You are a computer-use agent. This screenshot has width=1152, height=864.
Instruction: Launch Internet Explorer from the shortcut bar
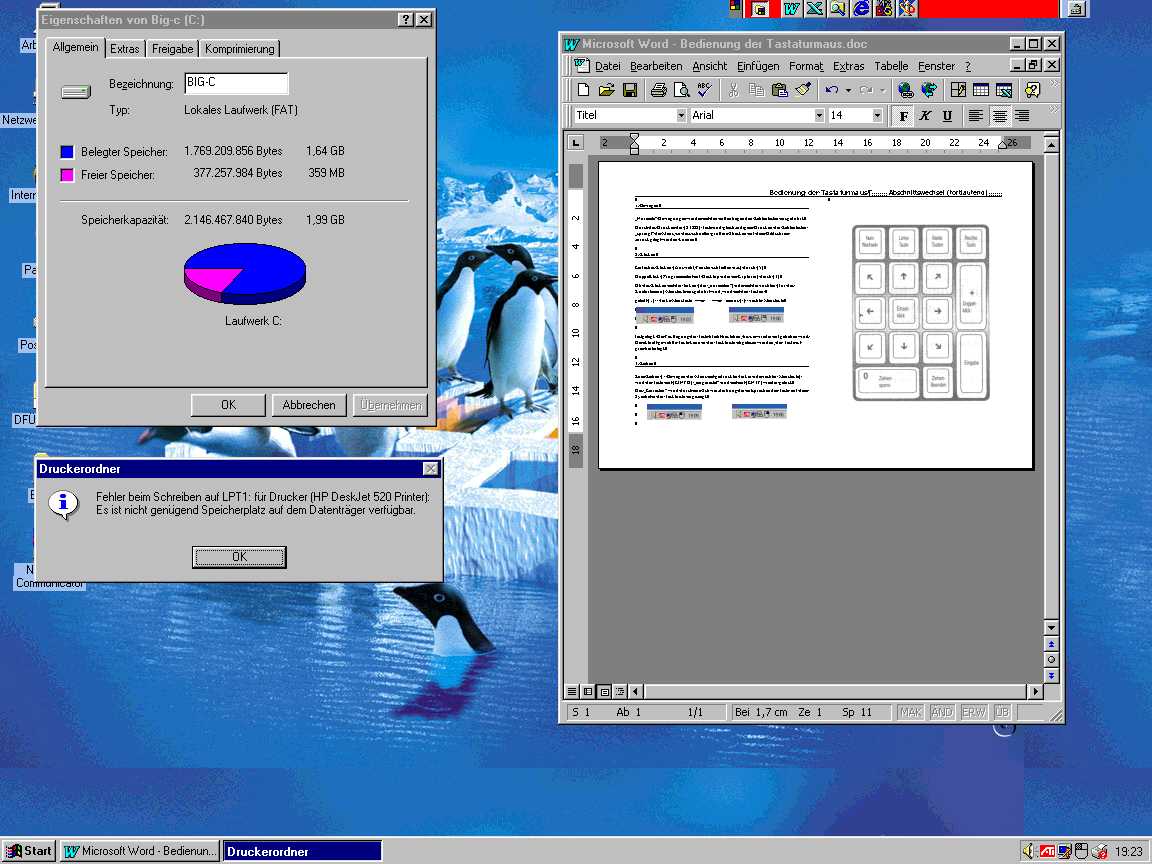[861, 8]
